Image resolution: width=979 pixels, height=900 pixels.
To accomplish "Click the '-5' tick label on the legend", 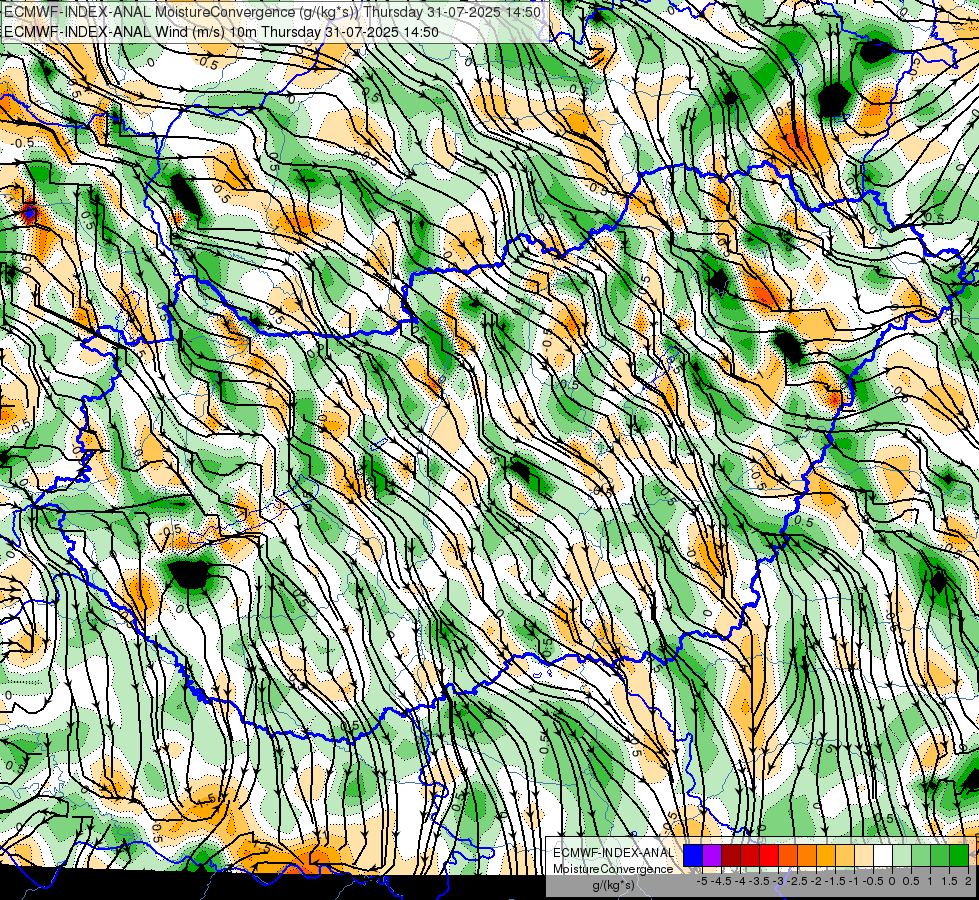I will pyautogui.click(x=702, y=881).
